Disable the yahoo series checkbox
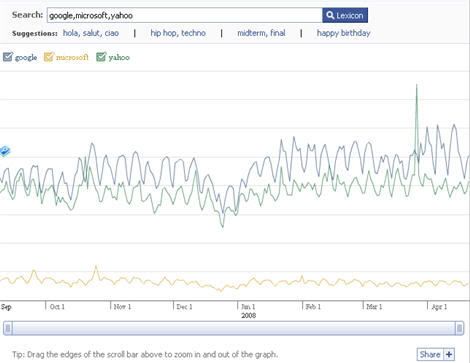 (101, 57)
